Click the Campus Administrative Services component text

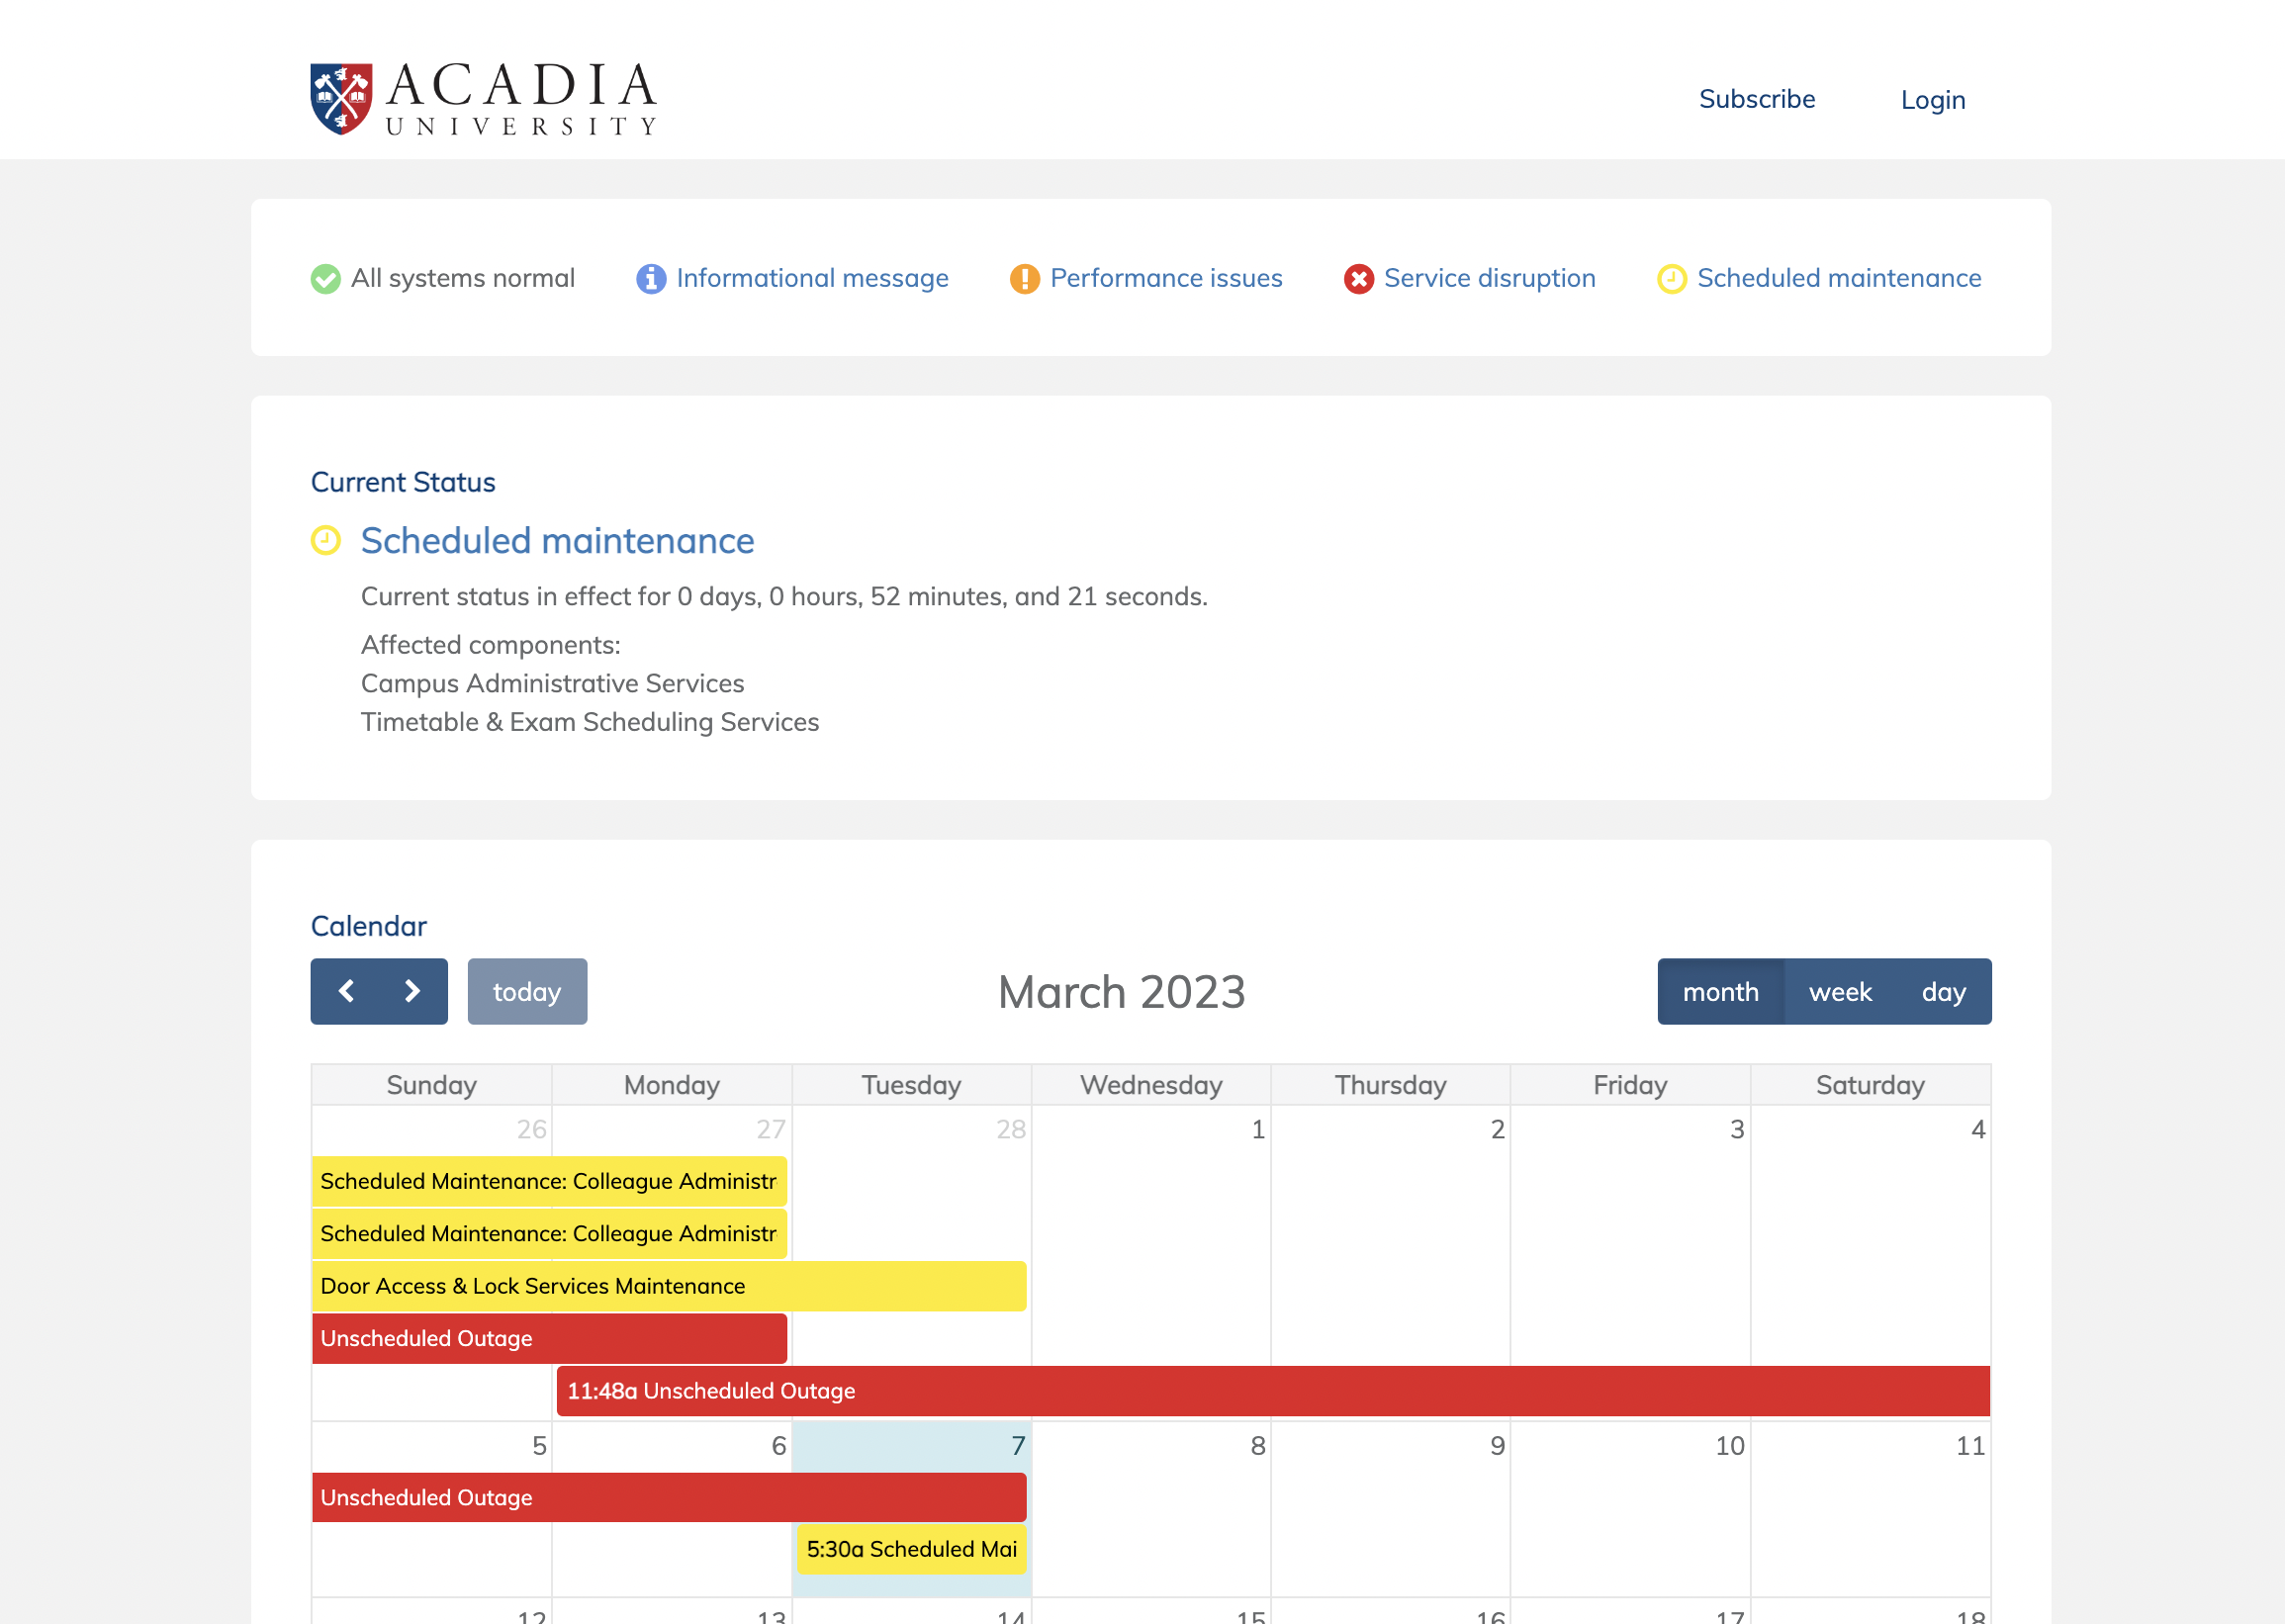tap(552, 683)
